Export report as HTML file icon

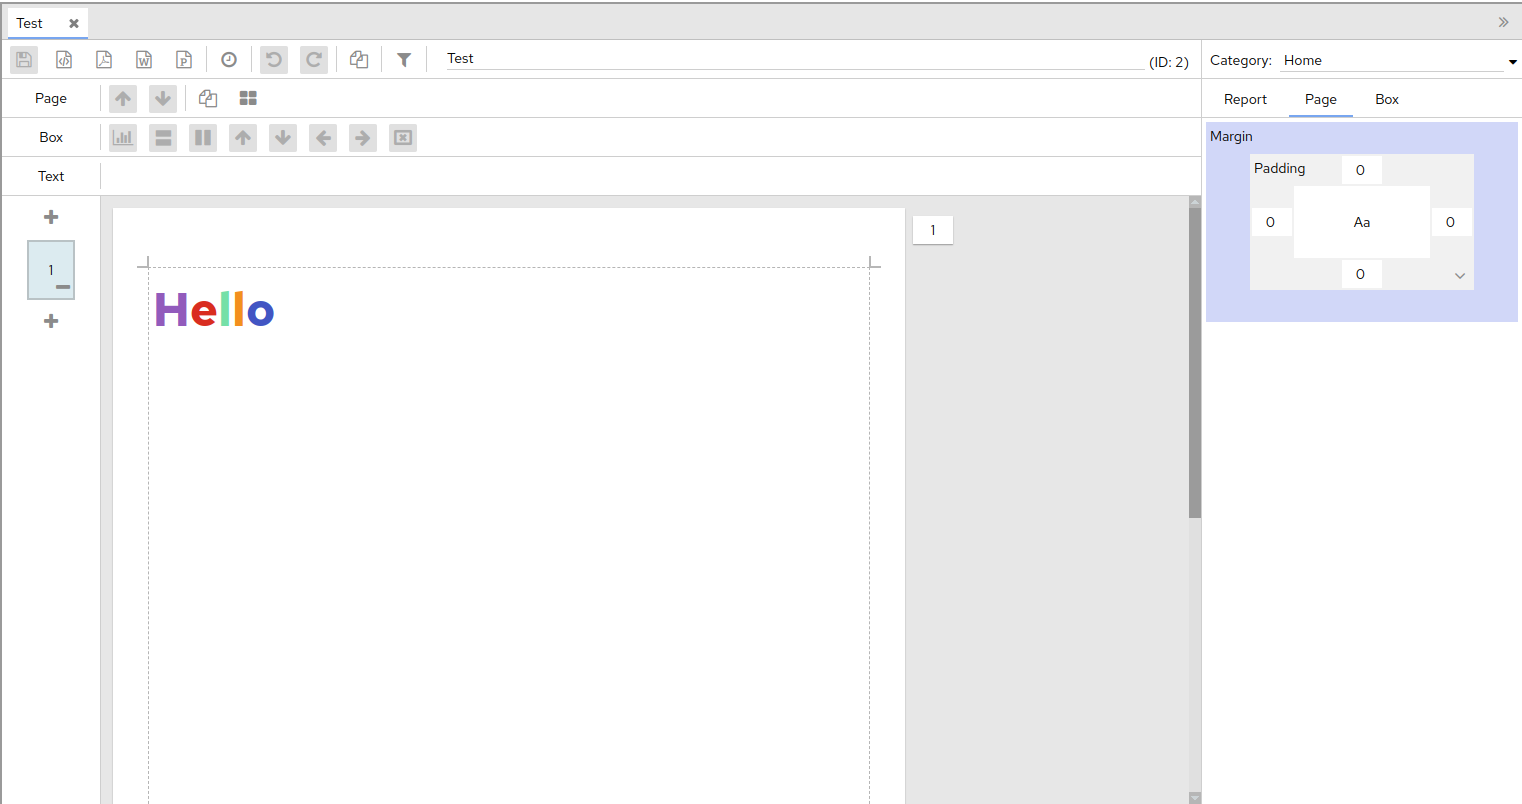[64, 60]
